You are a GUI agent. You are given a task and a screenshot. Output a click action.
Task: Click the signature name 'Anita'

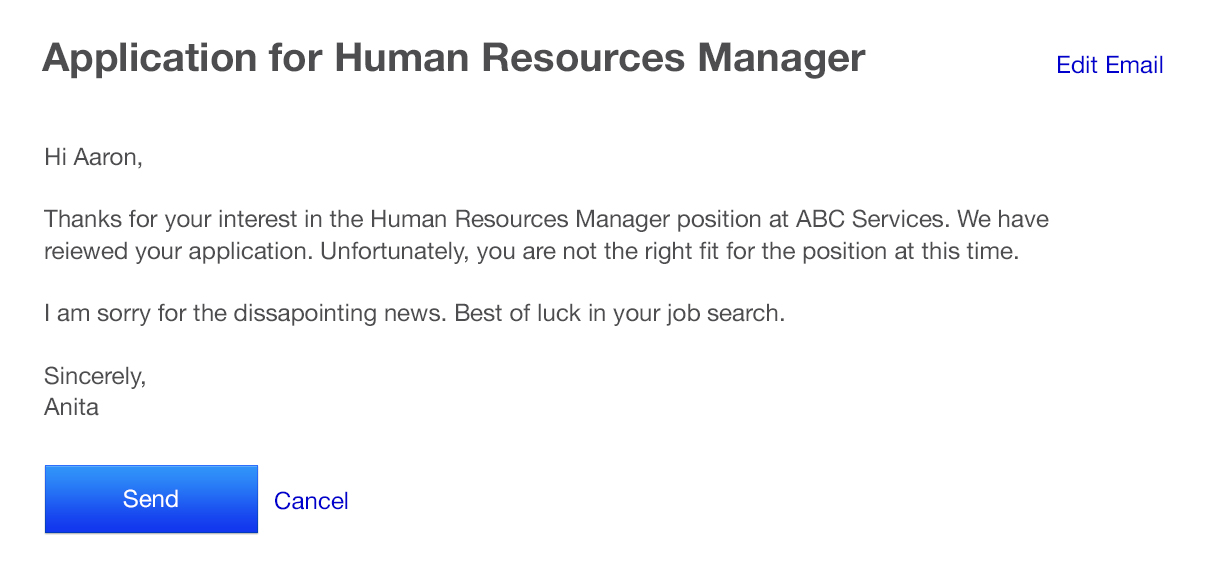pyautogui.click(x=71, y=407)
